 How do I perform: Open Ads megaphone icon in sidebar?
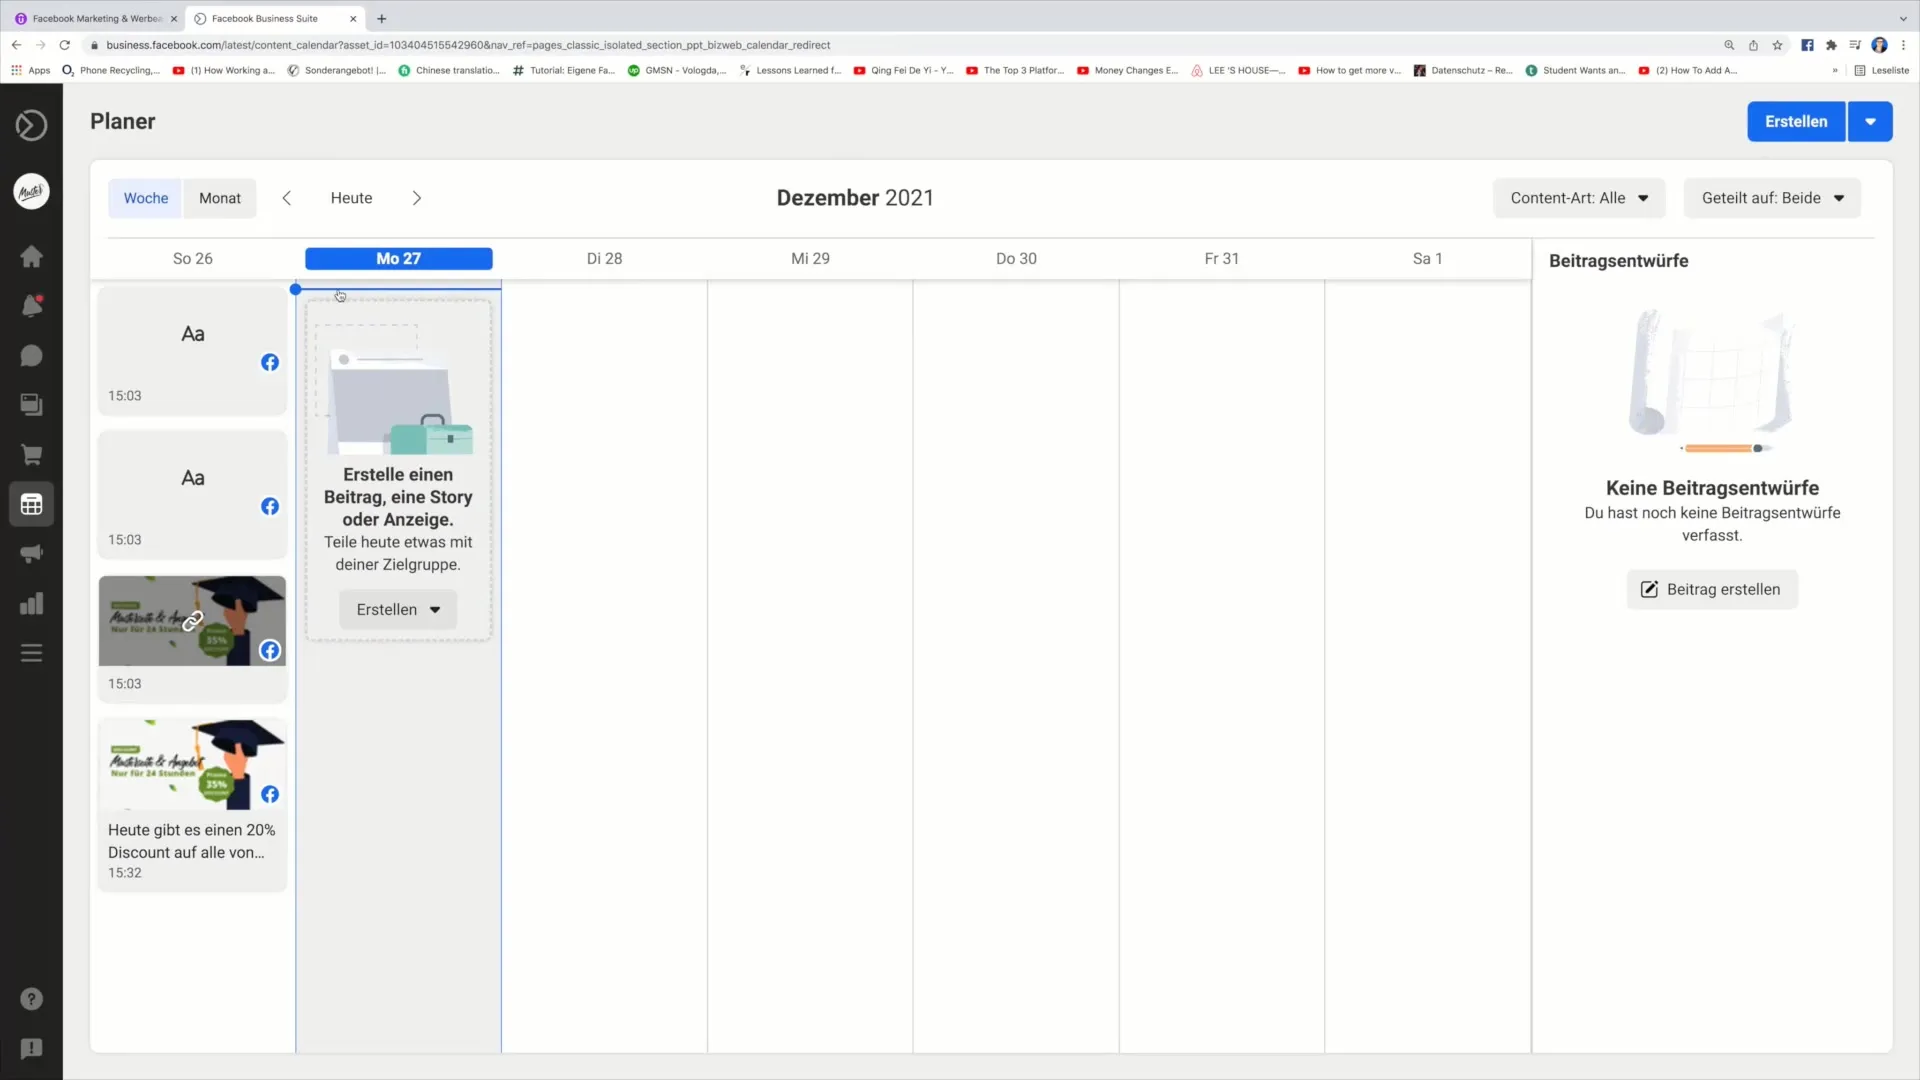31,554
